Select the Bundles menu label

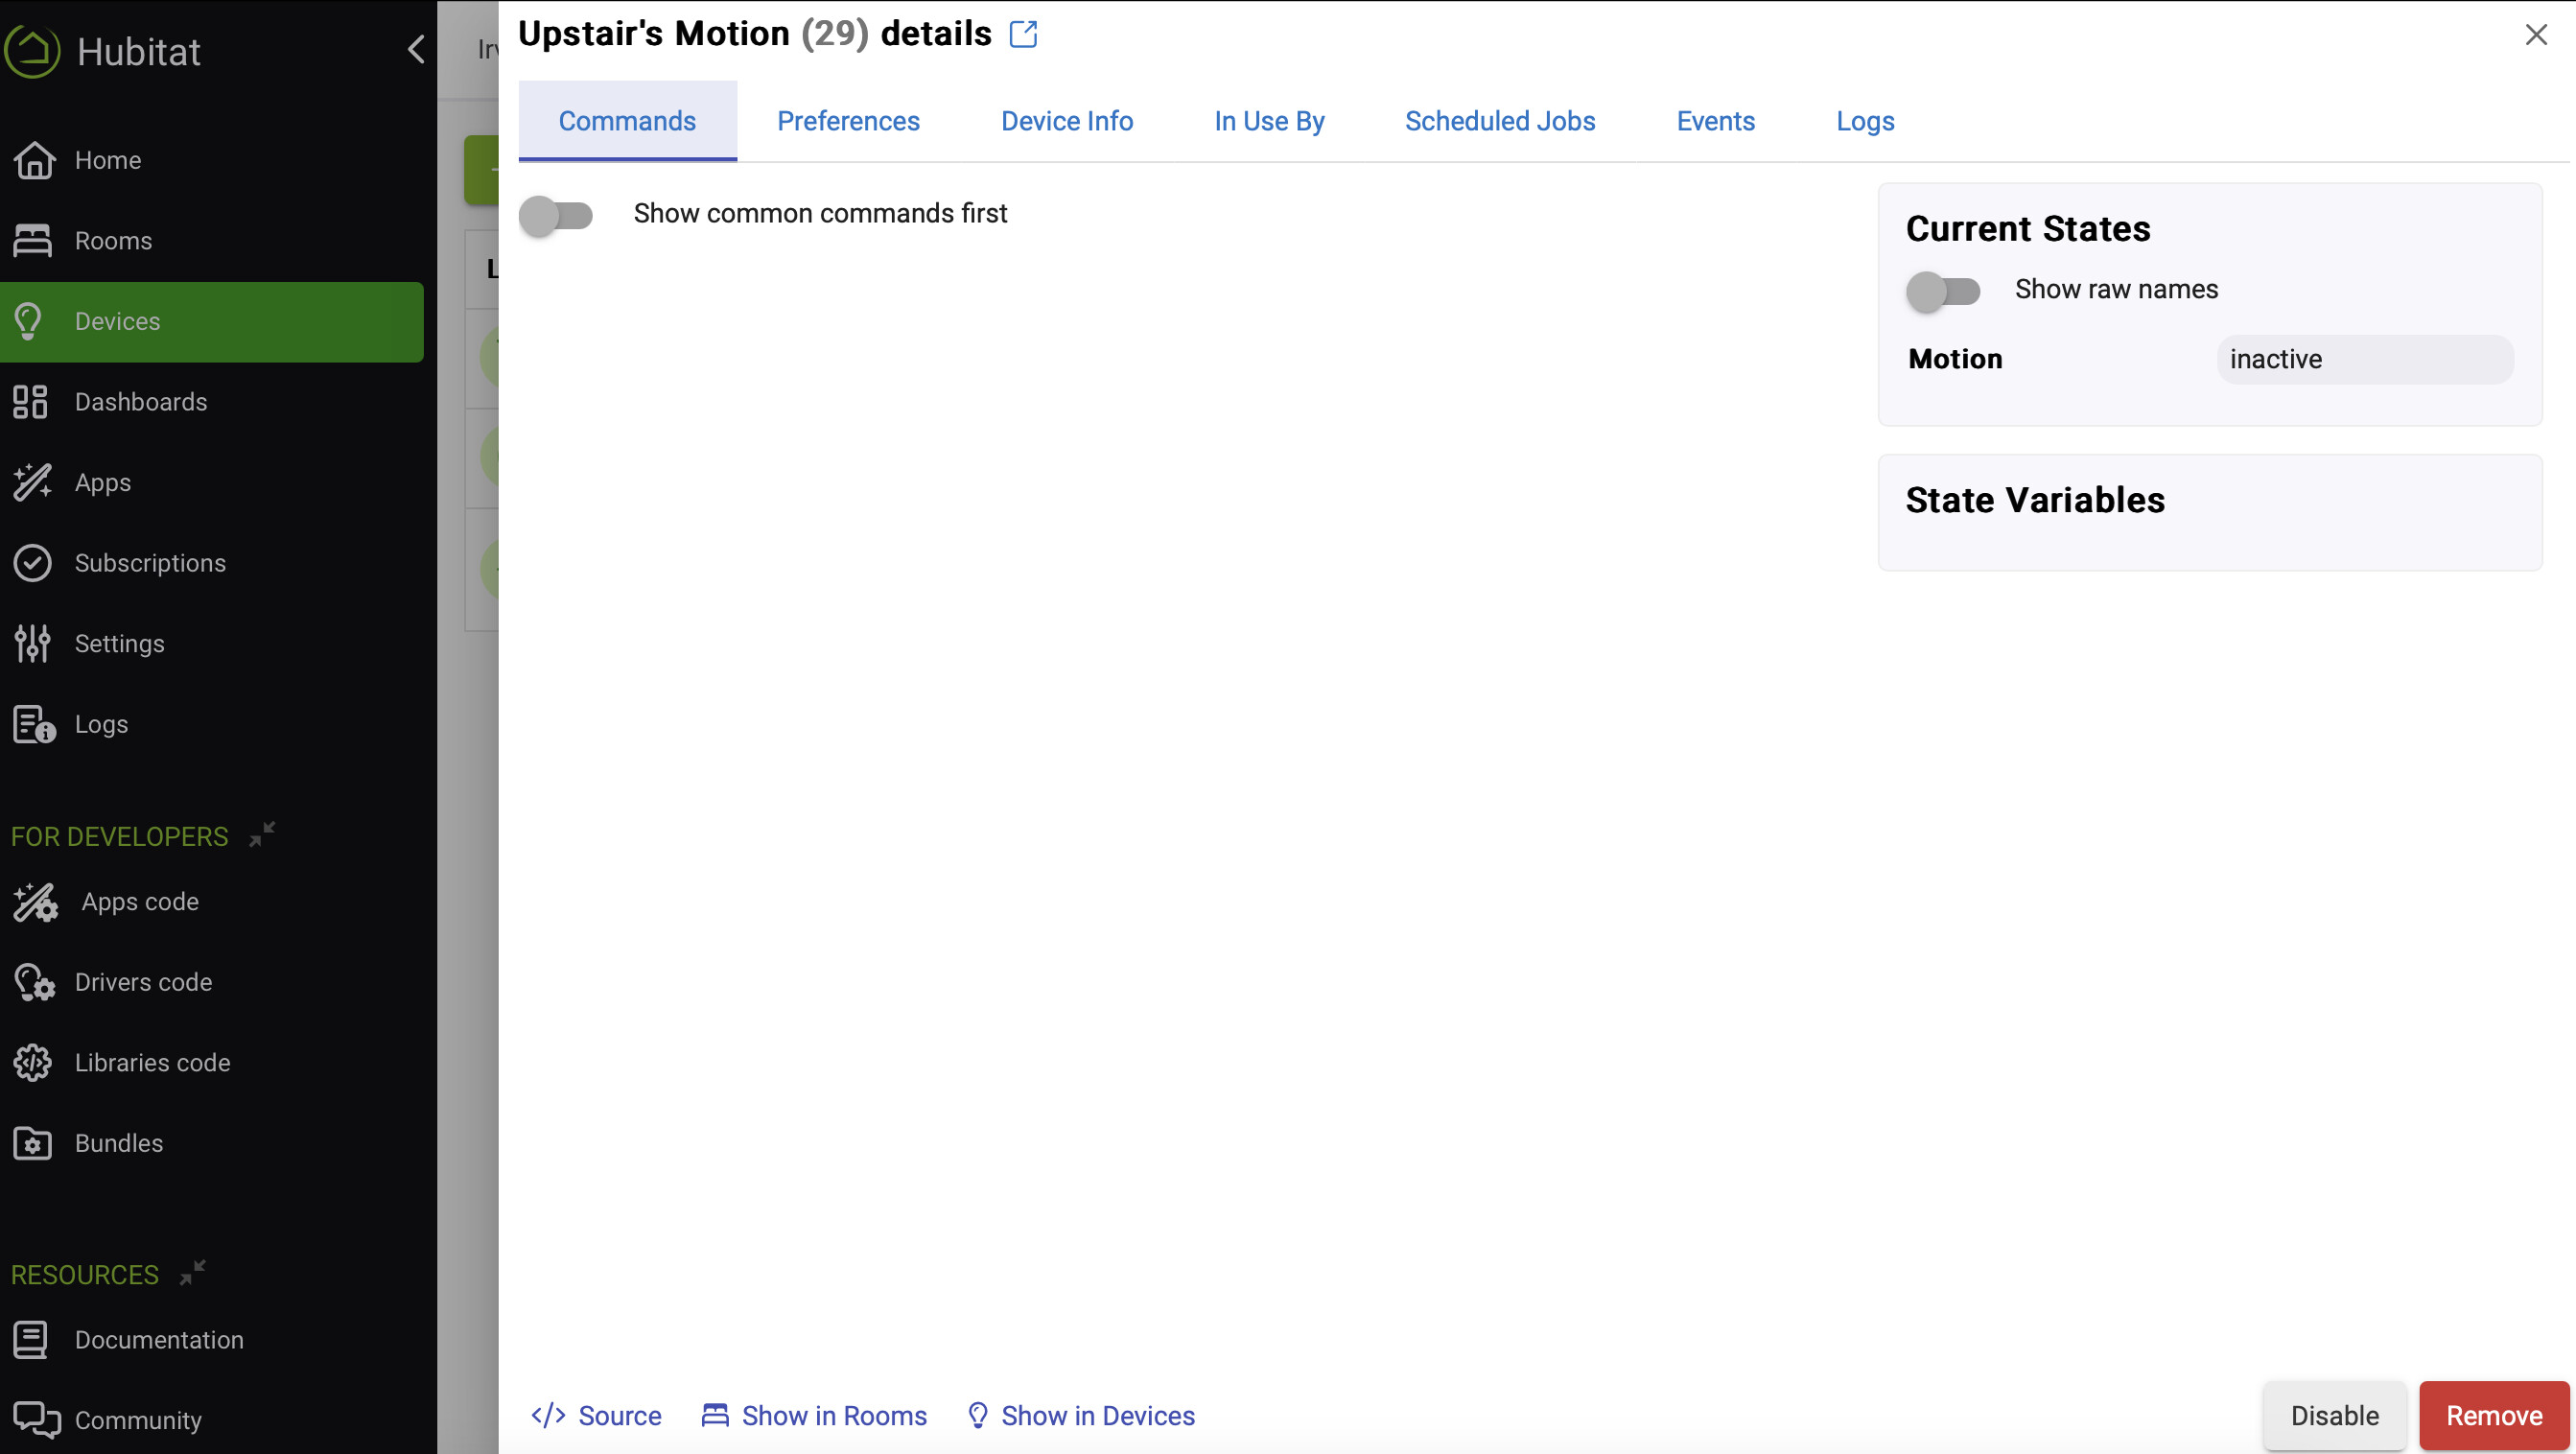click(119, 1143)
